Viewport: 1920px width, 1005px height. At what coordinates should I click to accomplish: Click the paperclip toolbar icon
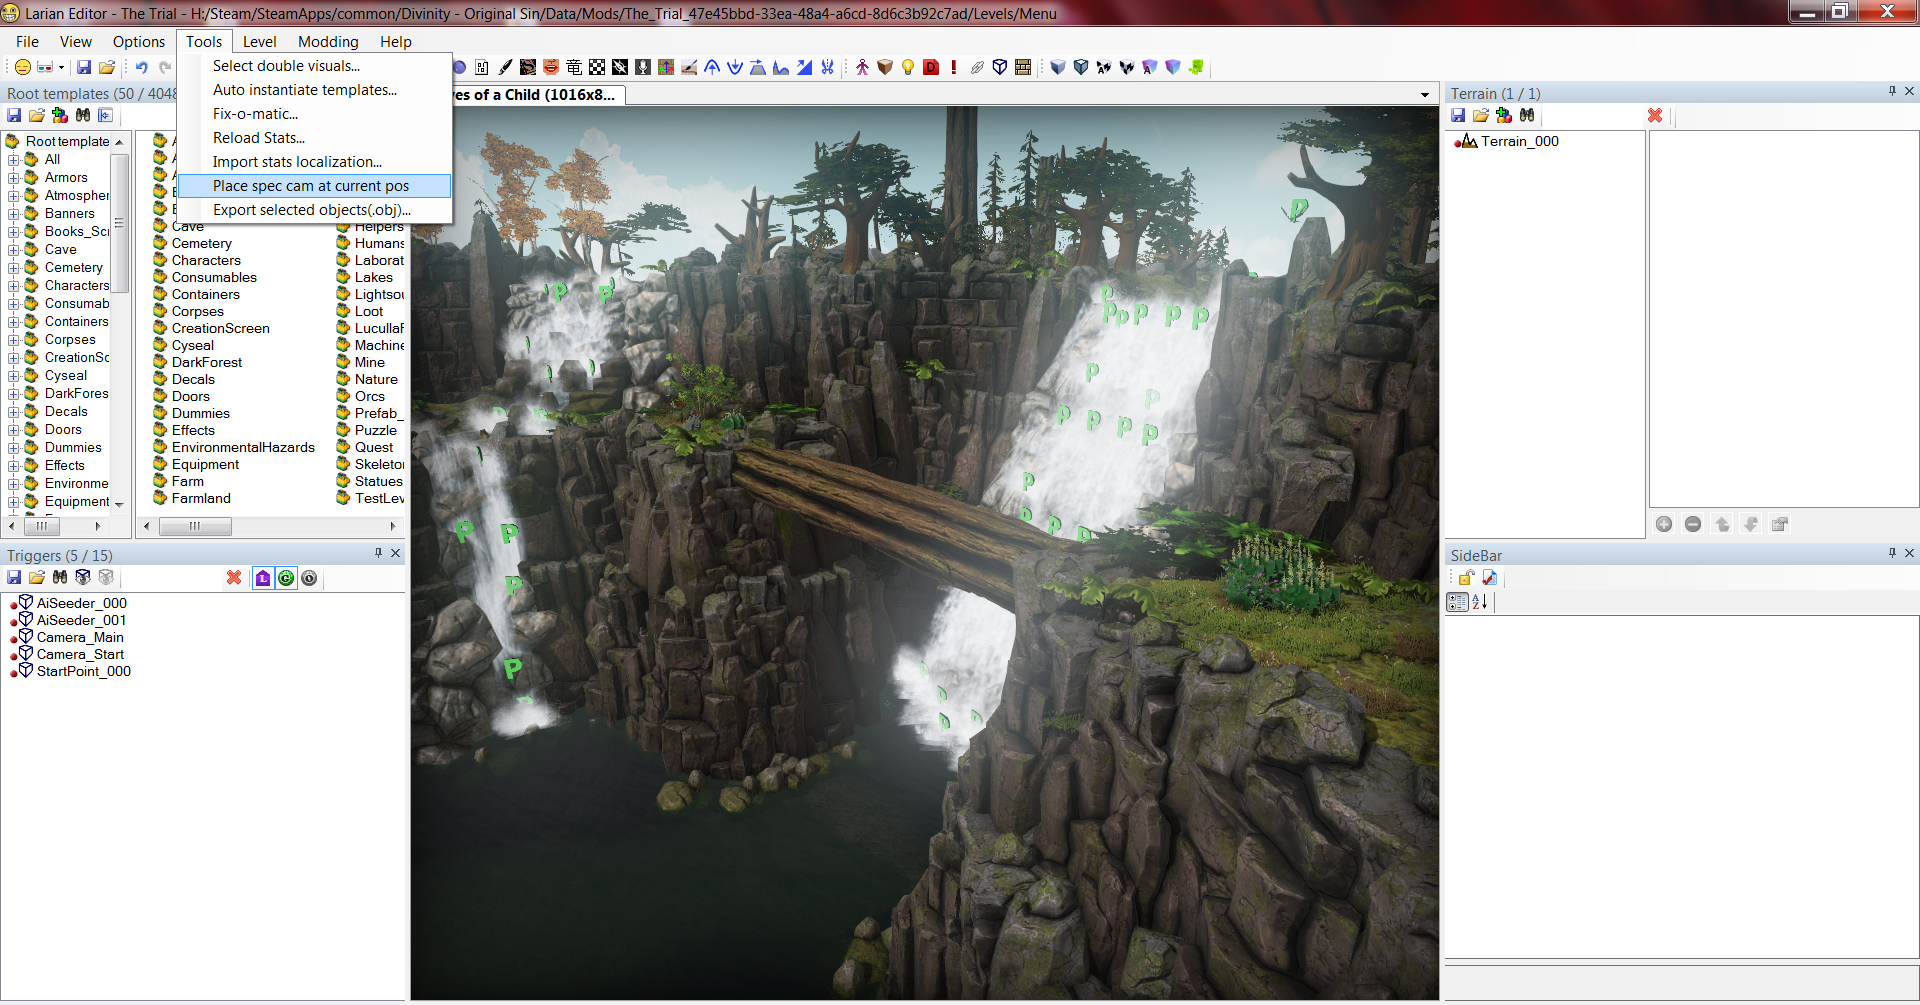(x=977, y=67)
